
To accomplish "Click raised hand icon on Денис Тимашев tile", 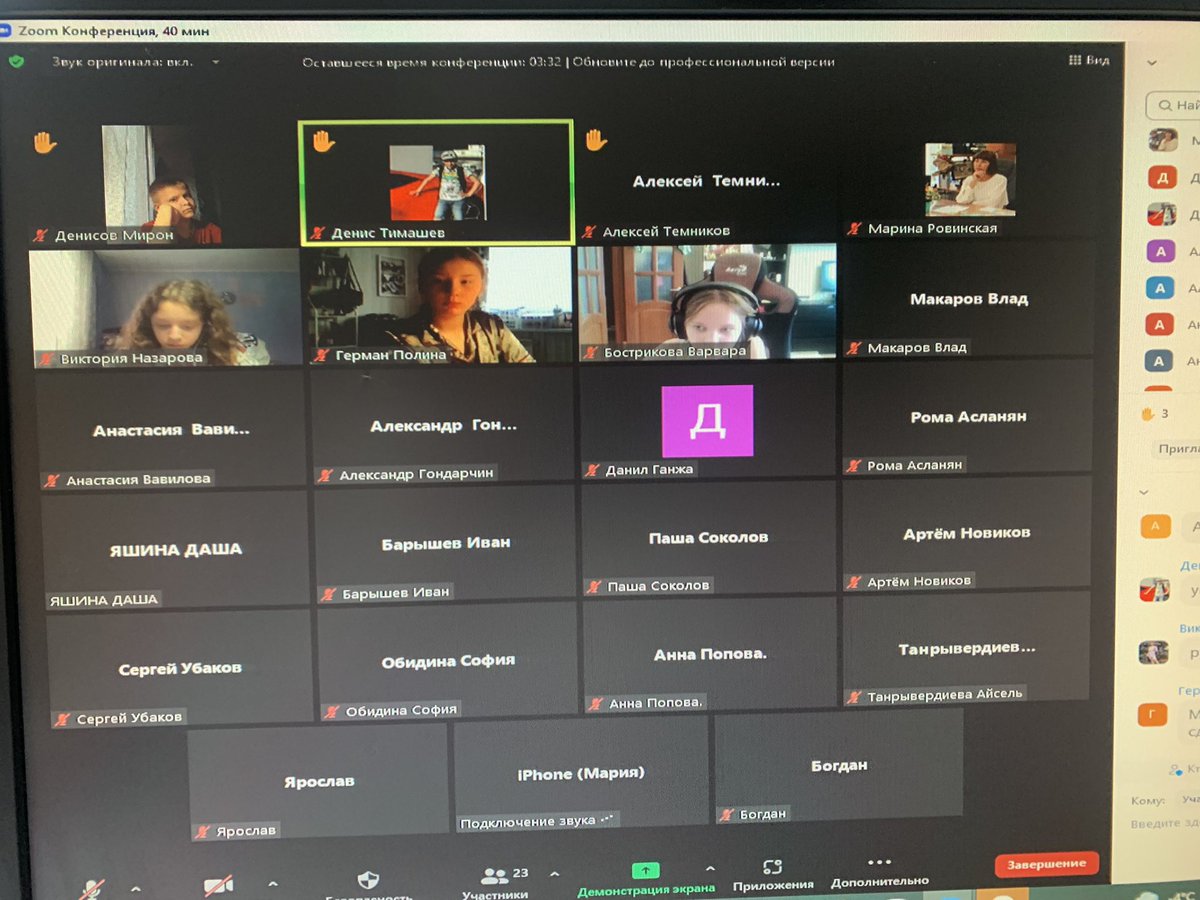I will coord(322,141).
